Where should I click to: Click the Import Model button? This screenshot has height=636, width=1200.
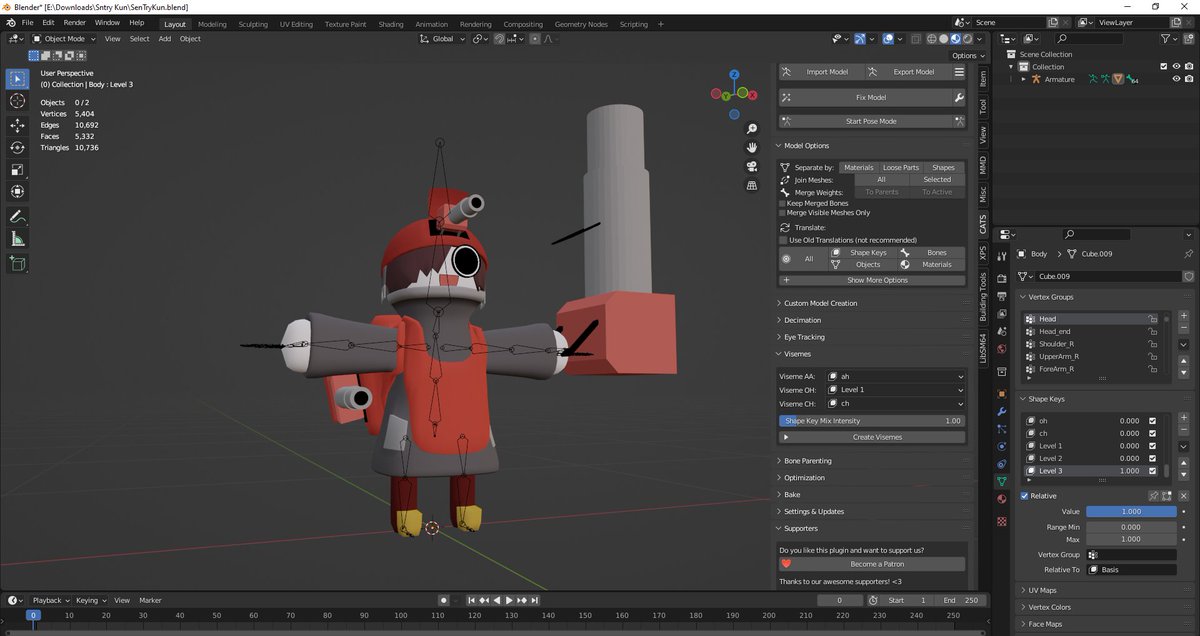tap(821, 72)
